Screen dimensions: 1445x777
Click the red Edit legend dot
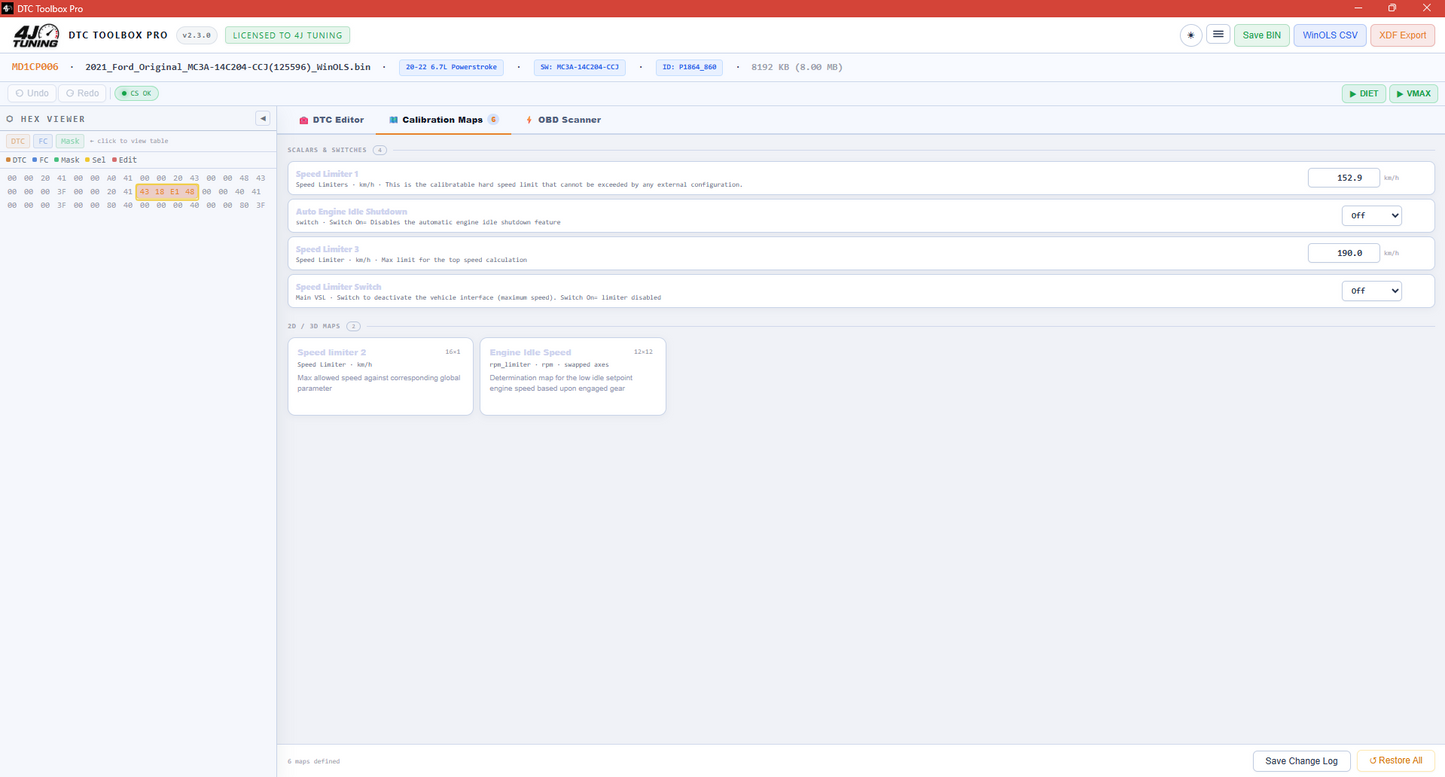pyautogui.click(x=114, y=160)
